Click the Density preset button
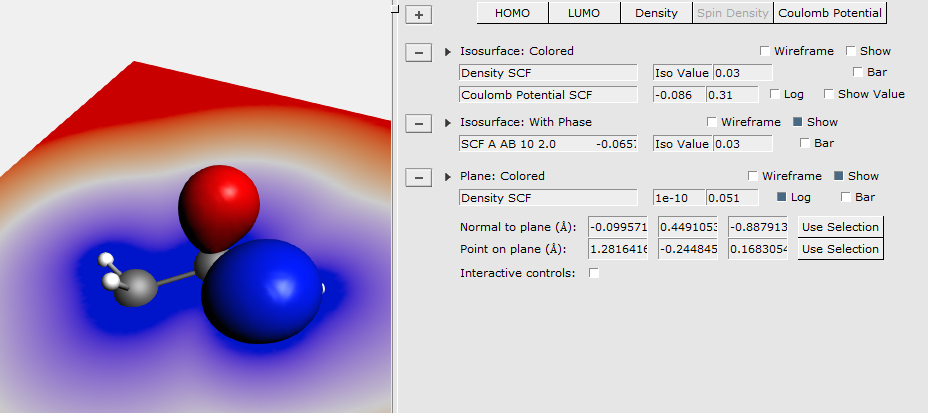The image size is (928, 413). coord(656,13)
